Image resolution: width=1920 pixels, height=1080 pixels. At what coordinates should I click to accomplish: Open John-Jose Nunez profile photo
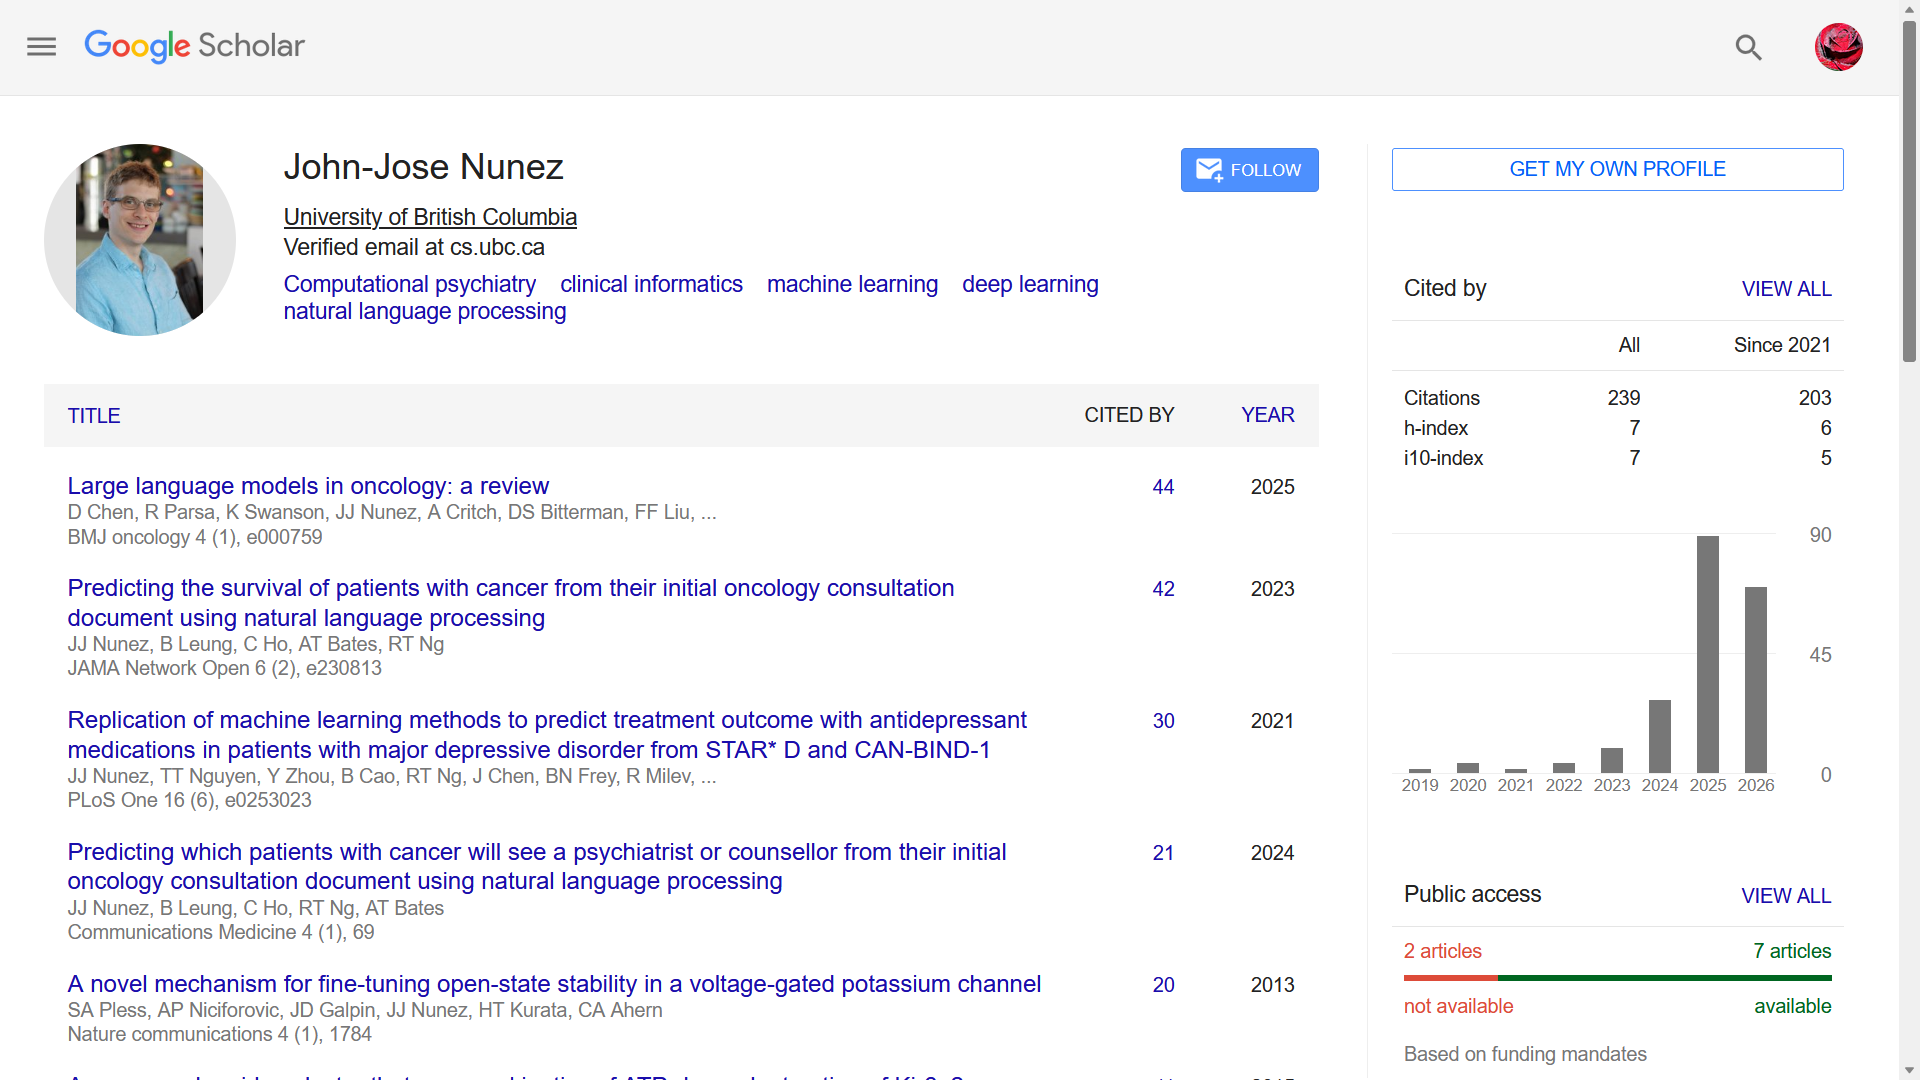[140, 240]
